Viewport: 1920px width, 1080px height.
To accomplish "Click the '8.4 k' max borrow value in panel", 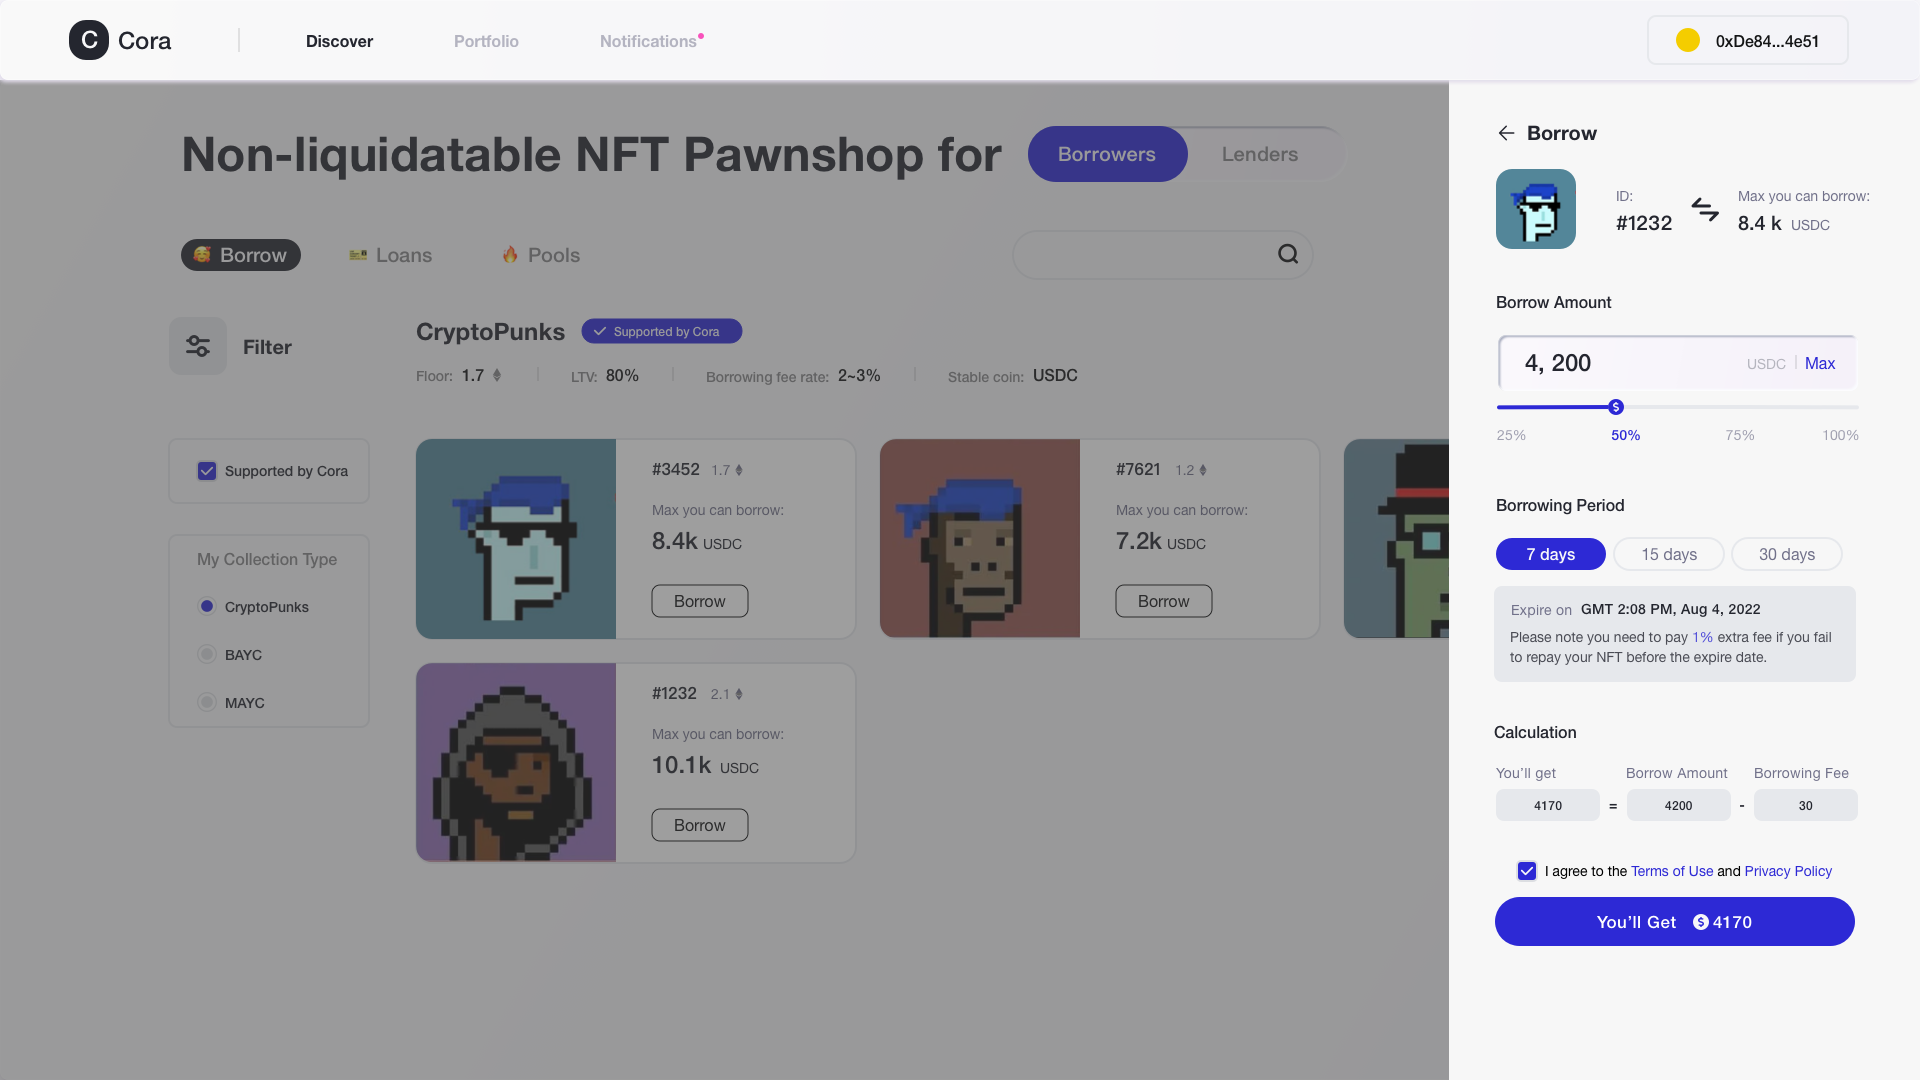I will click(x=1760, y=223).
